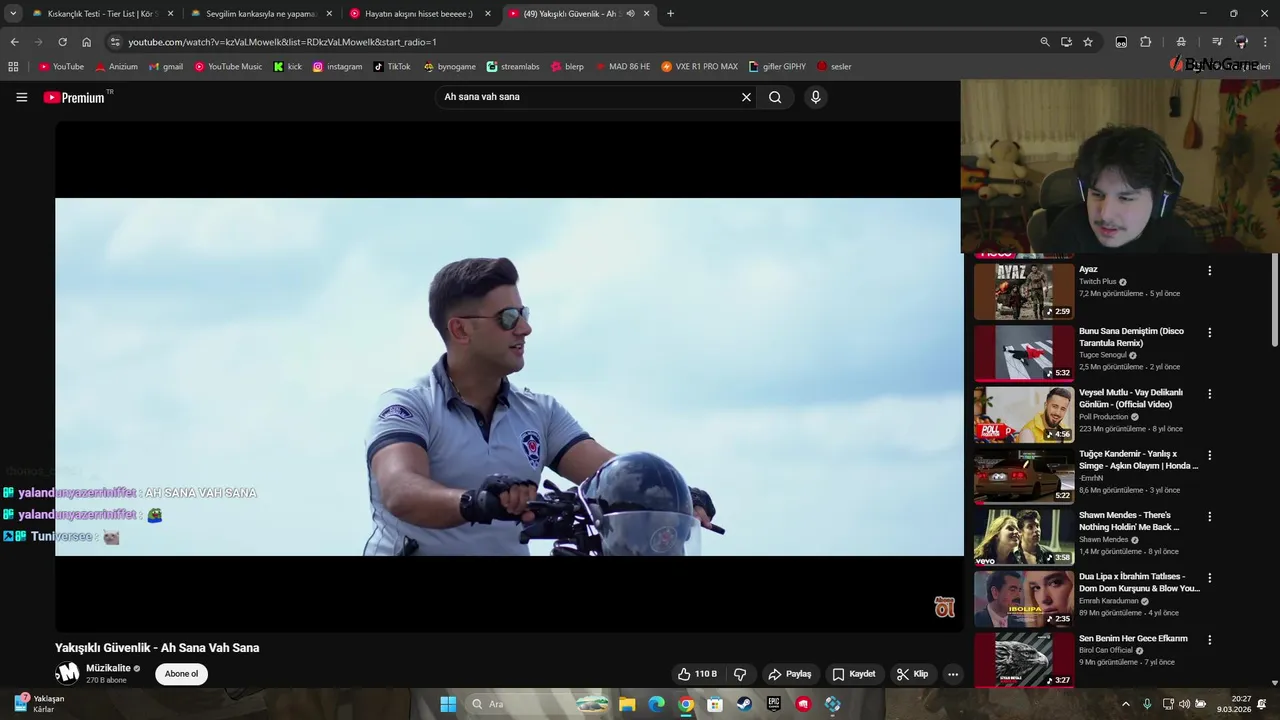
Task: Open File Explorer from taskbar
Action: pos(627,704)
